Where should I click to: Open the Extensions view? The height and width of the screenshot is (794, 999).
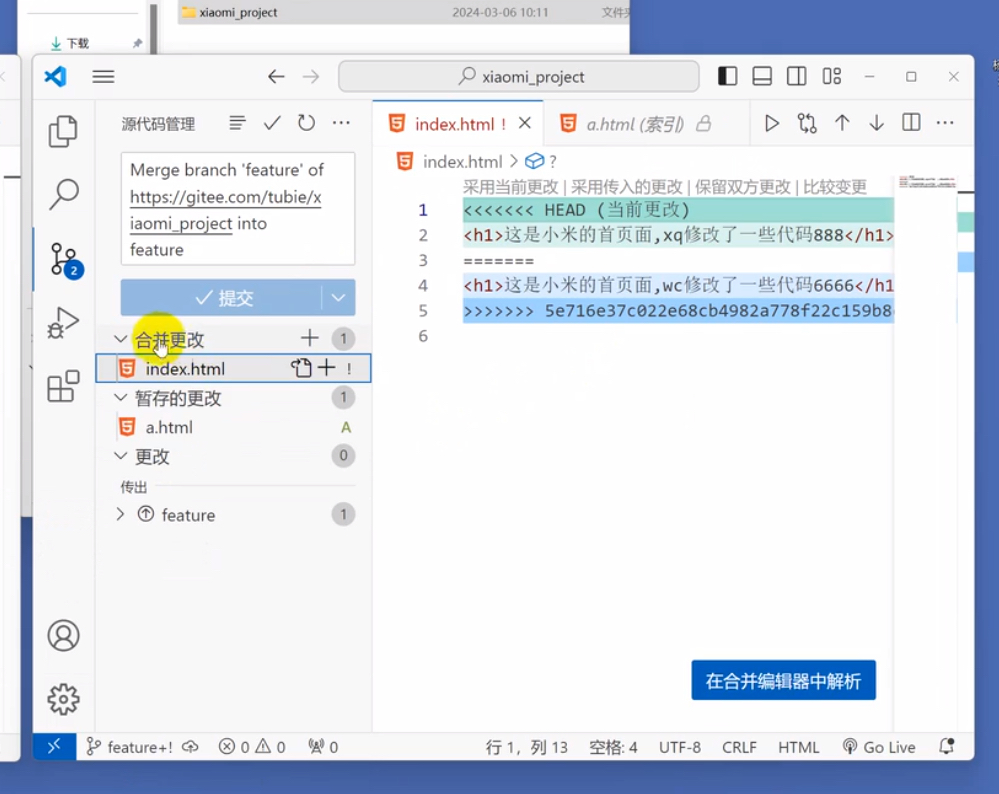tap(63, 386)
